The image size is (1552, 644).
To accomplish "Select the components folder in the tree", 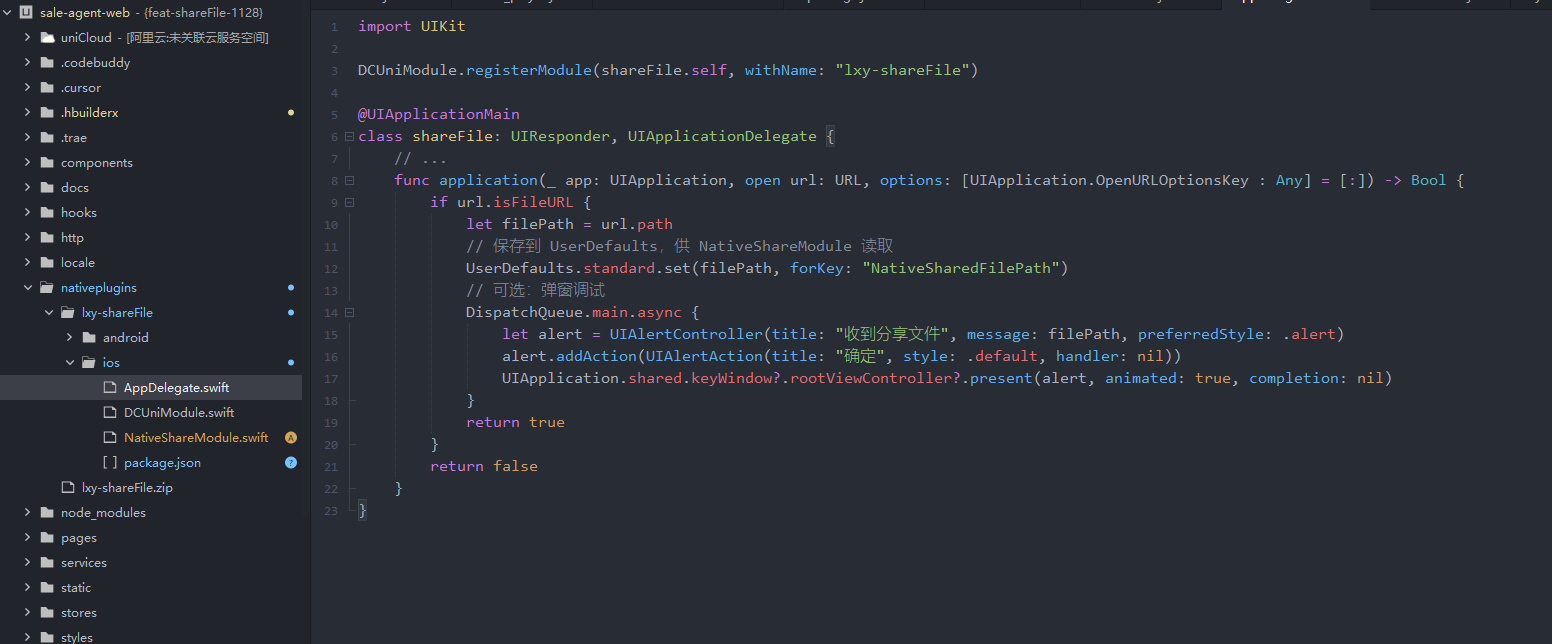I will point(96,163).
